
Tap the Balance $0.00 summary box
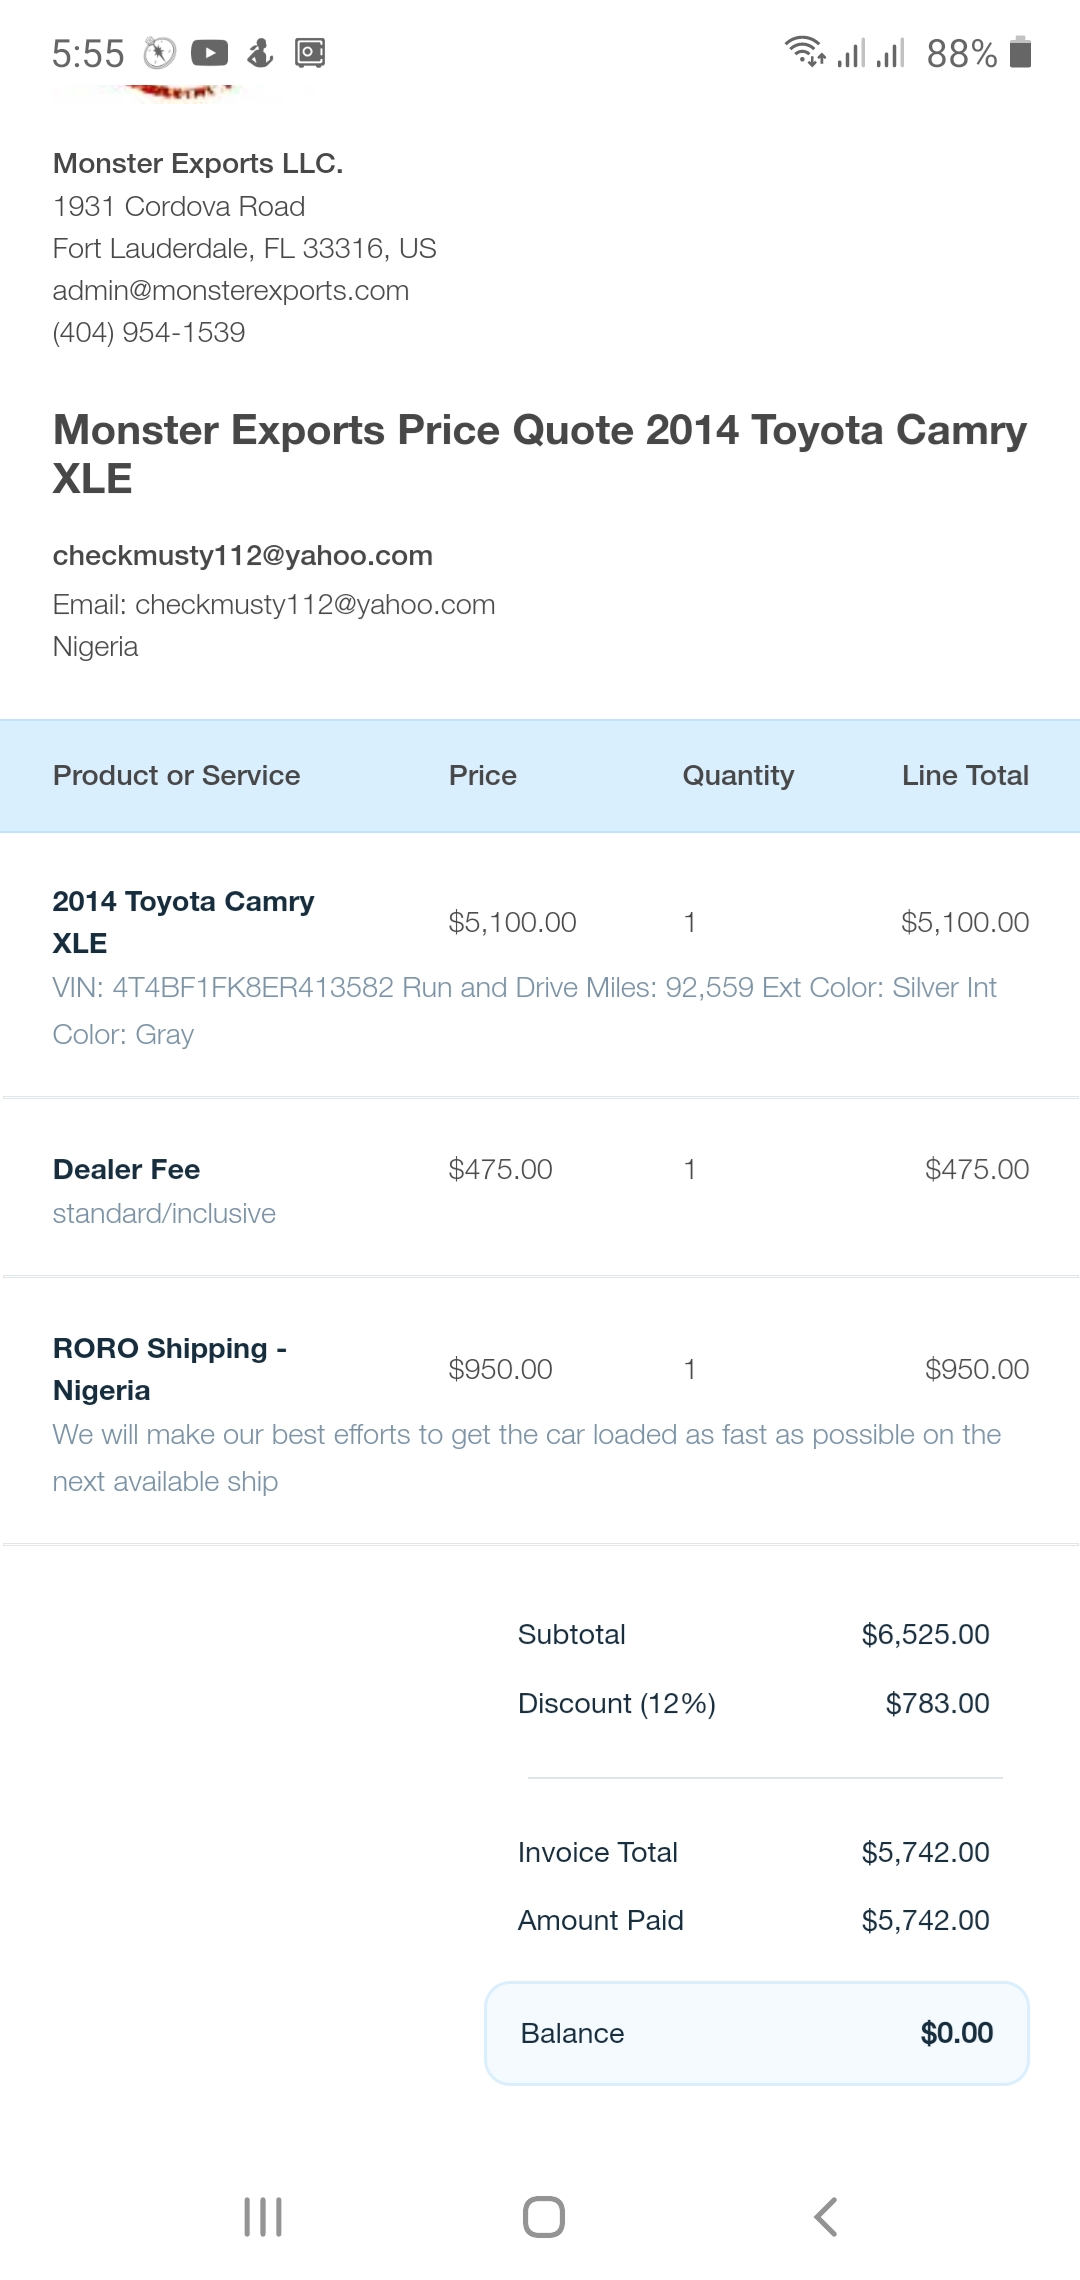click(x=757, y=2033)
